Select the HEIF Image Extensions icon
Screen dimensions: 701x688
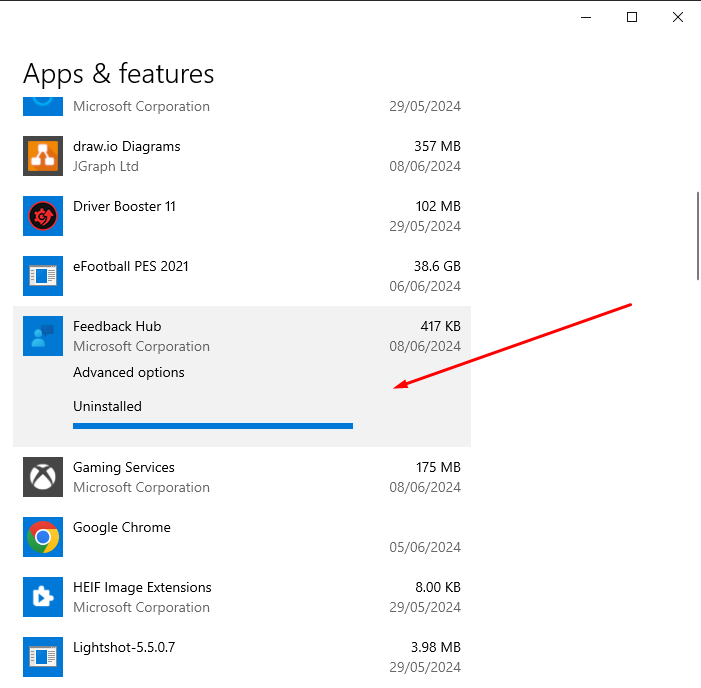click(x=43, y=597)
